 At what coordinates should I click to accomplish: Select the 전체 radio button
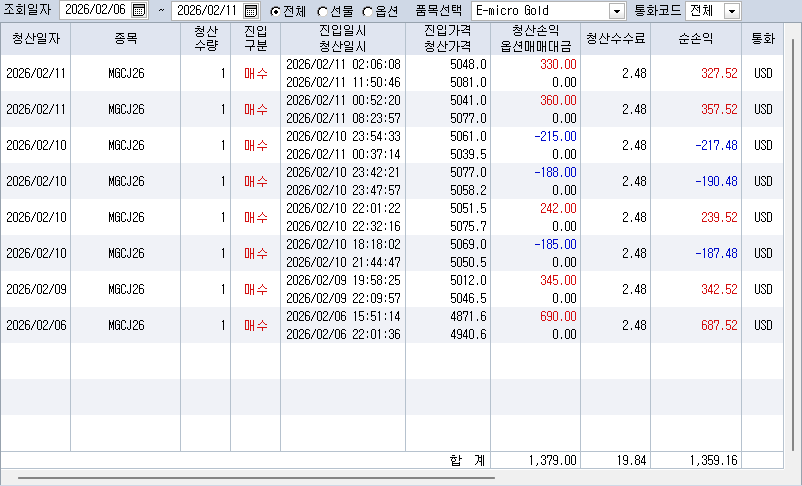point(276,11)
